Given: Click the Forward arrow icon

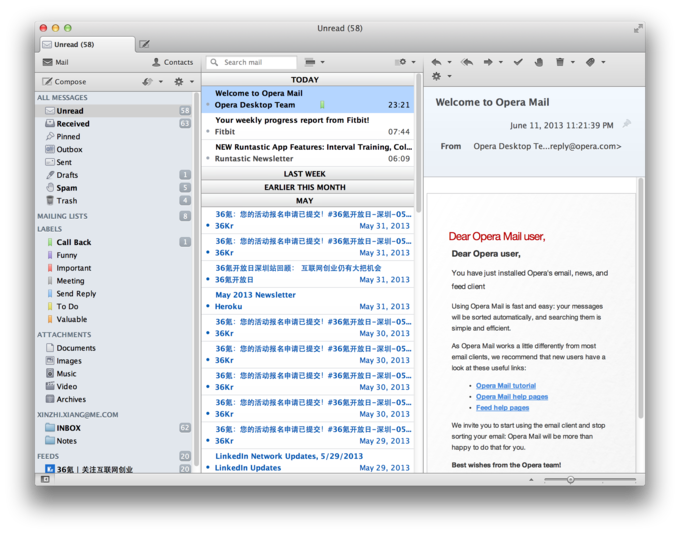Looking at the screenshot, I should [x=488, y=62].
